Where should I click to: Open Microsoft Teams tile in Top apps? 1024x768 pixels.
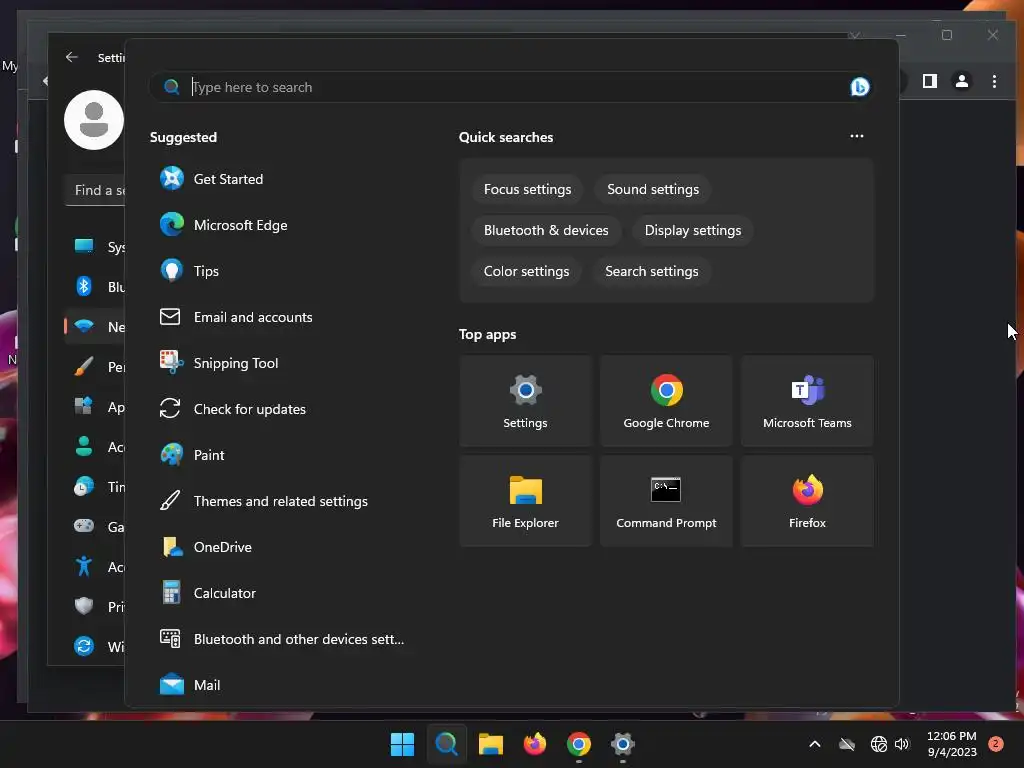807,401
